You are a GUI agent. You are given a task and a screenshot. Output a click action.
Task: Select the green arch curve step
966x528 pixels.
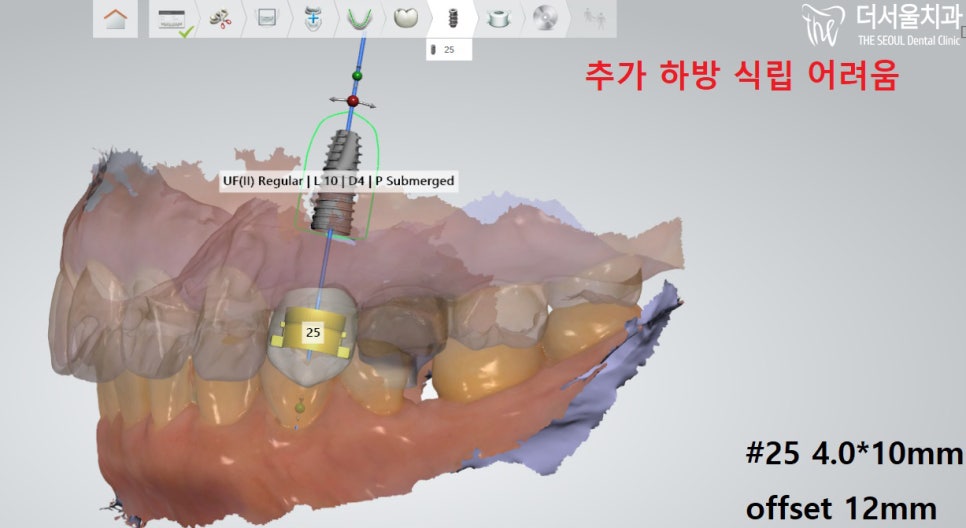(358, 18)
